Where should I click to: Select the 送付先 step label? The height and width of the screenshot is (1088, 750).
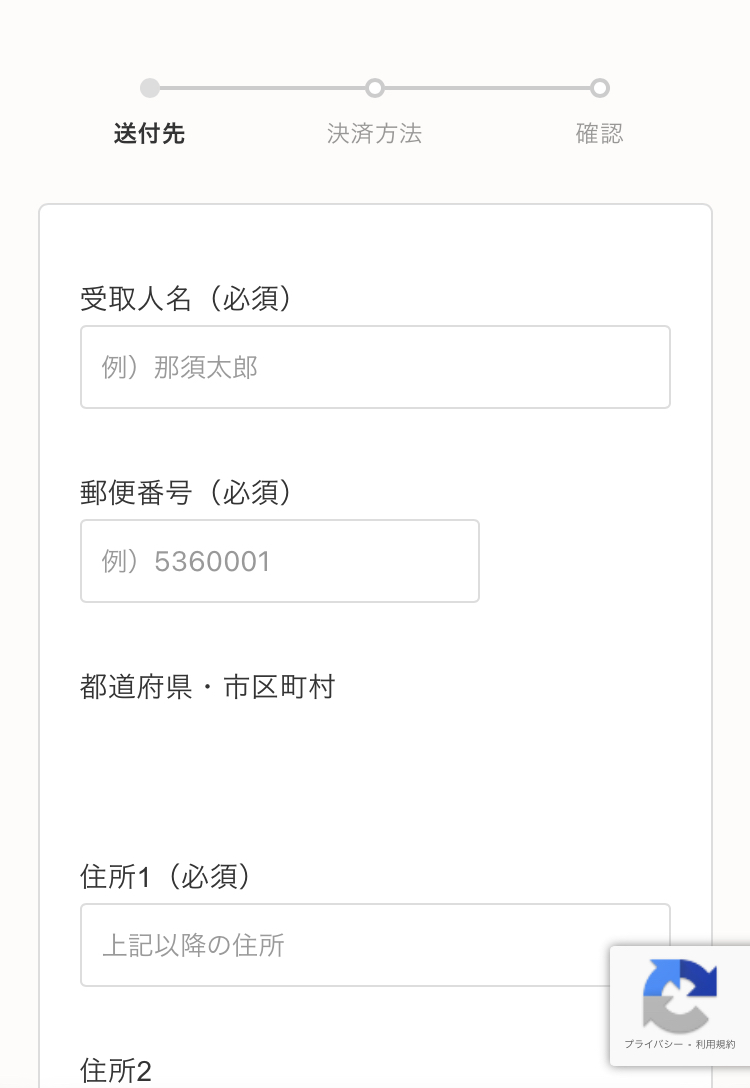pos(150,134)
